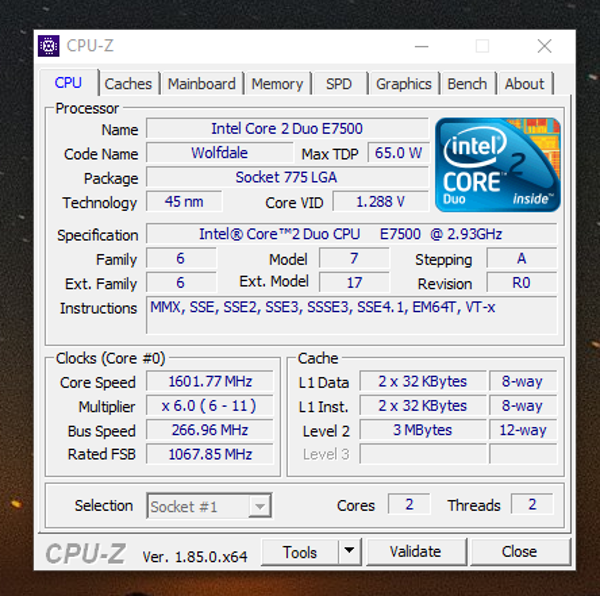Select the Bench tab

(x=467, y=84)
